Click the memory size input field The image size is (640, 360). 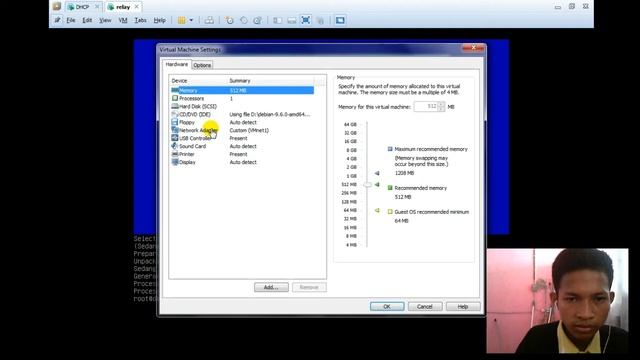click(426, 107)
